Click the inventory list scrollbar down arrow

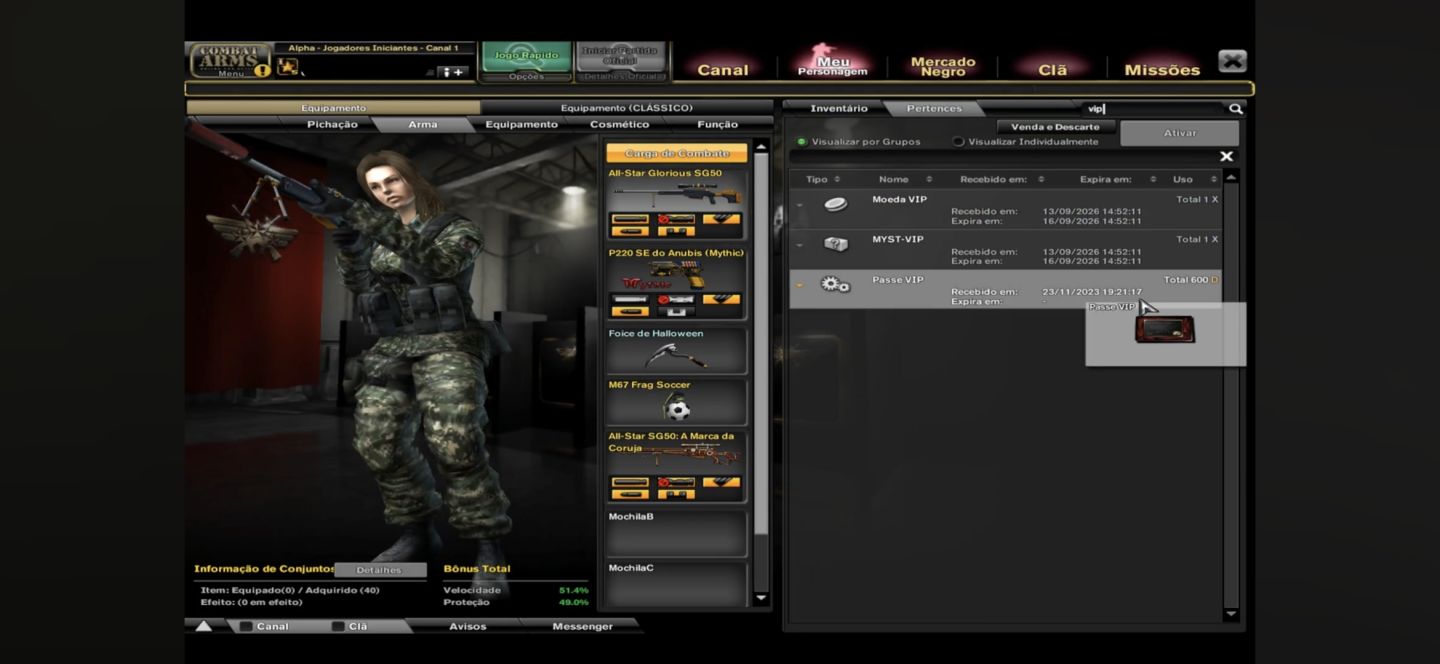coord(1231,614)
